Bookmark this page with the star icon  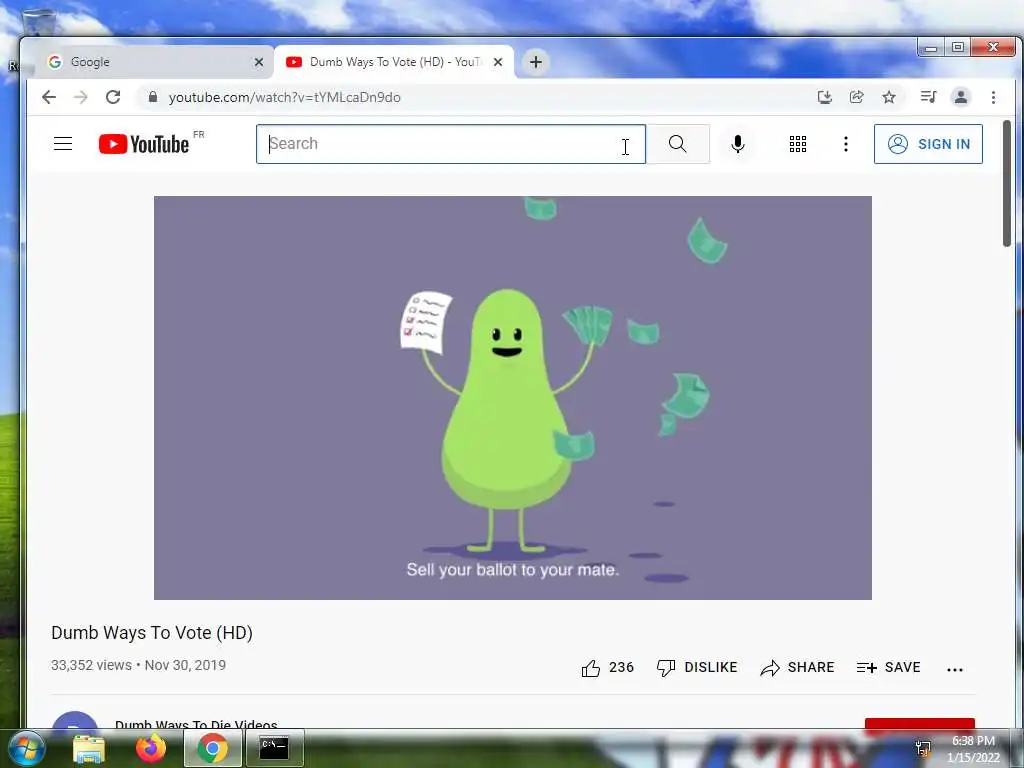[889, 97]
